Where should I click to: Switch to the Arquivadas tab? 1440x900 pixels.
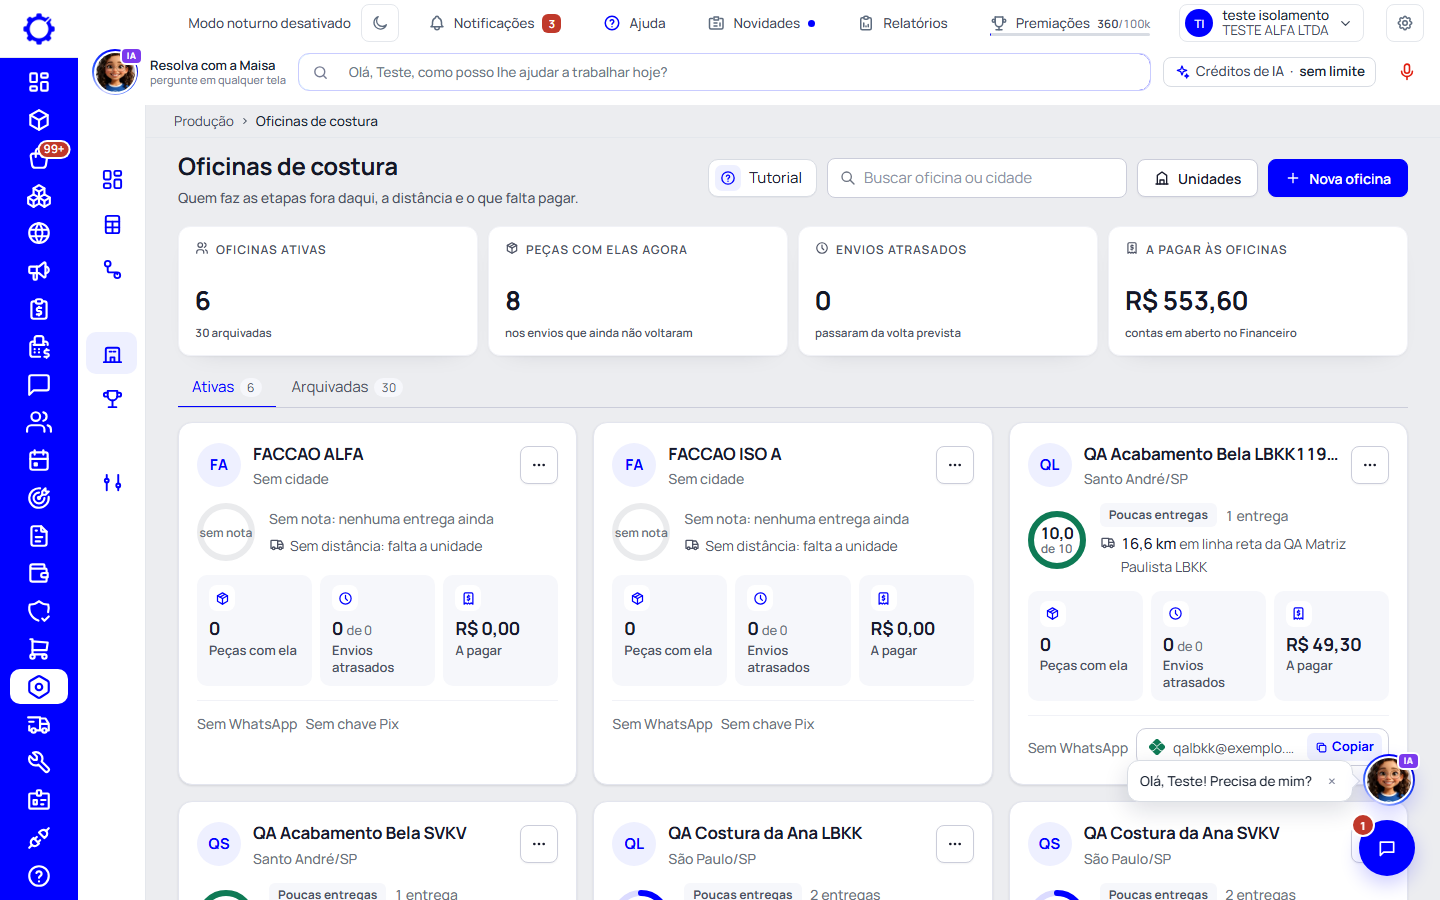346,387
